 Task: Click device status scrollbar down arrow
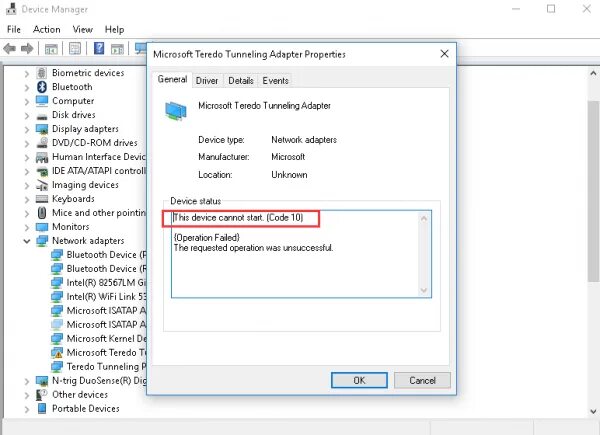pyautogui.click(x=424, y=290)
